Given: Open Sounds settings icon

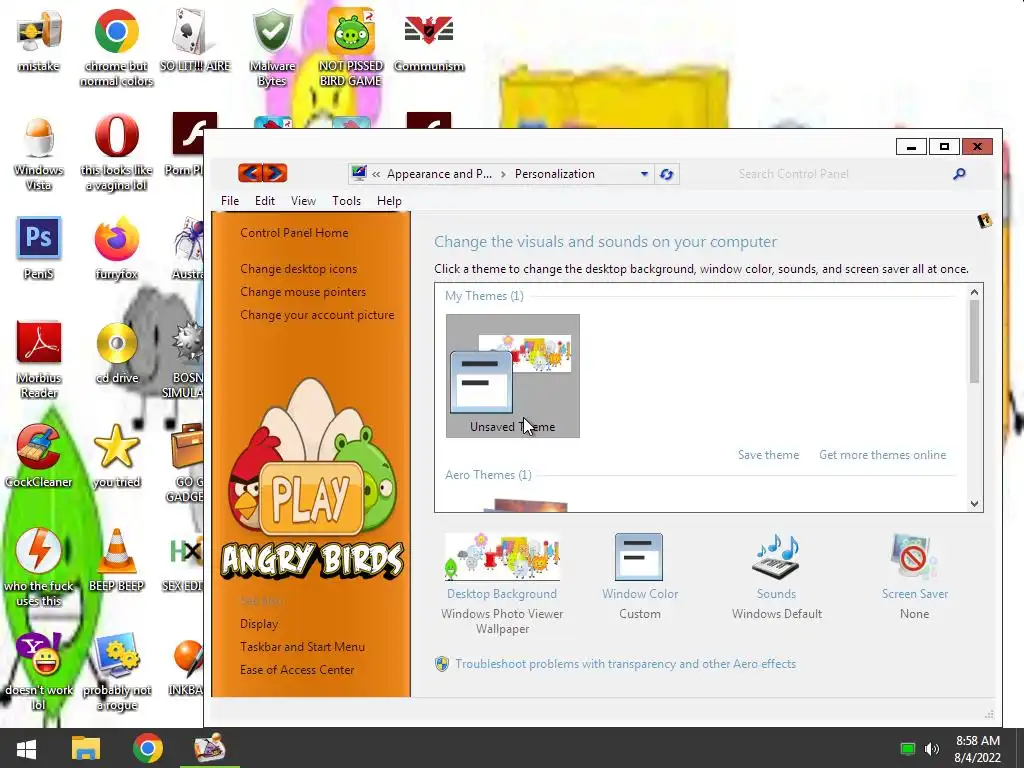Looking at the screenshot, I should [x=776, y=557].
